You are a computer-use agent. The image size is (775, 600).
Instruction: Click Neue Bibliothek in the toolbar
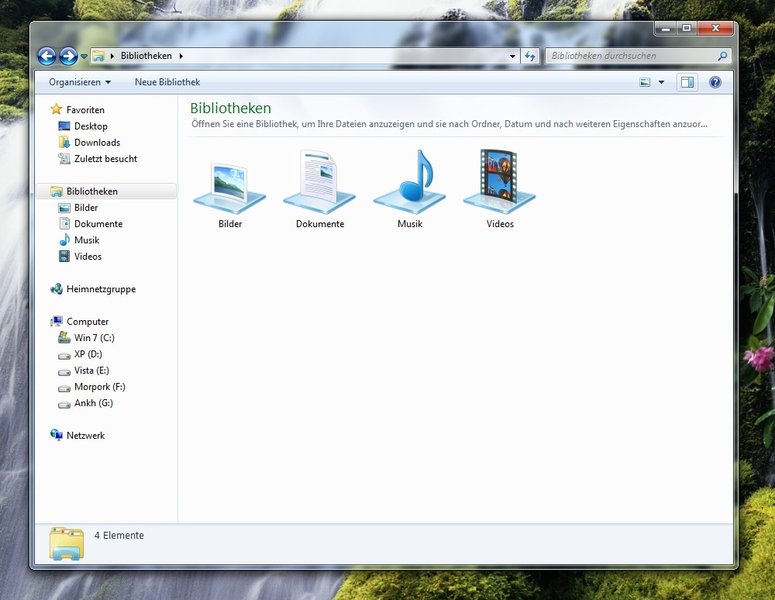(167, 82)
